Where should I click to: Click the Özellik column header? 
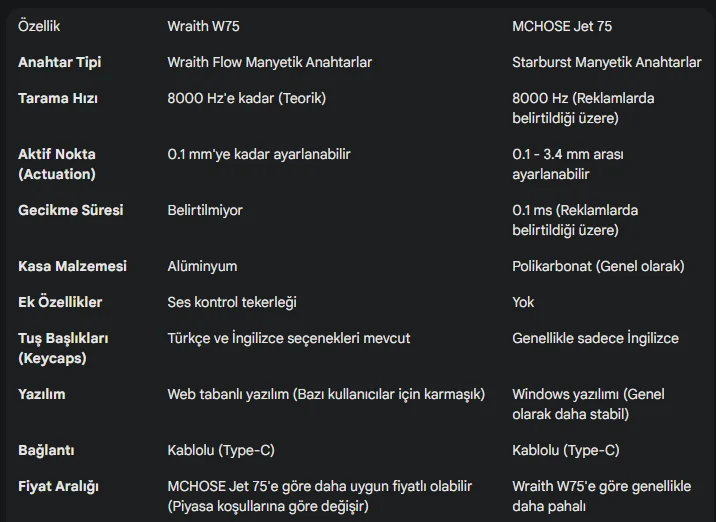39,26
